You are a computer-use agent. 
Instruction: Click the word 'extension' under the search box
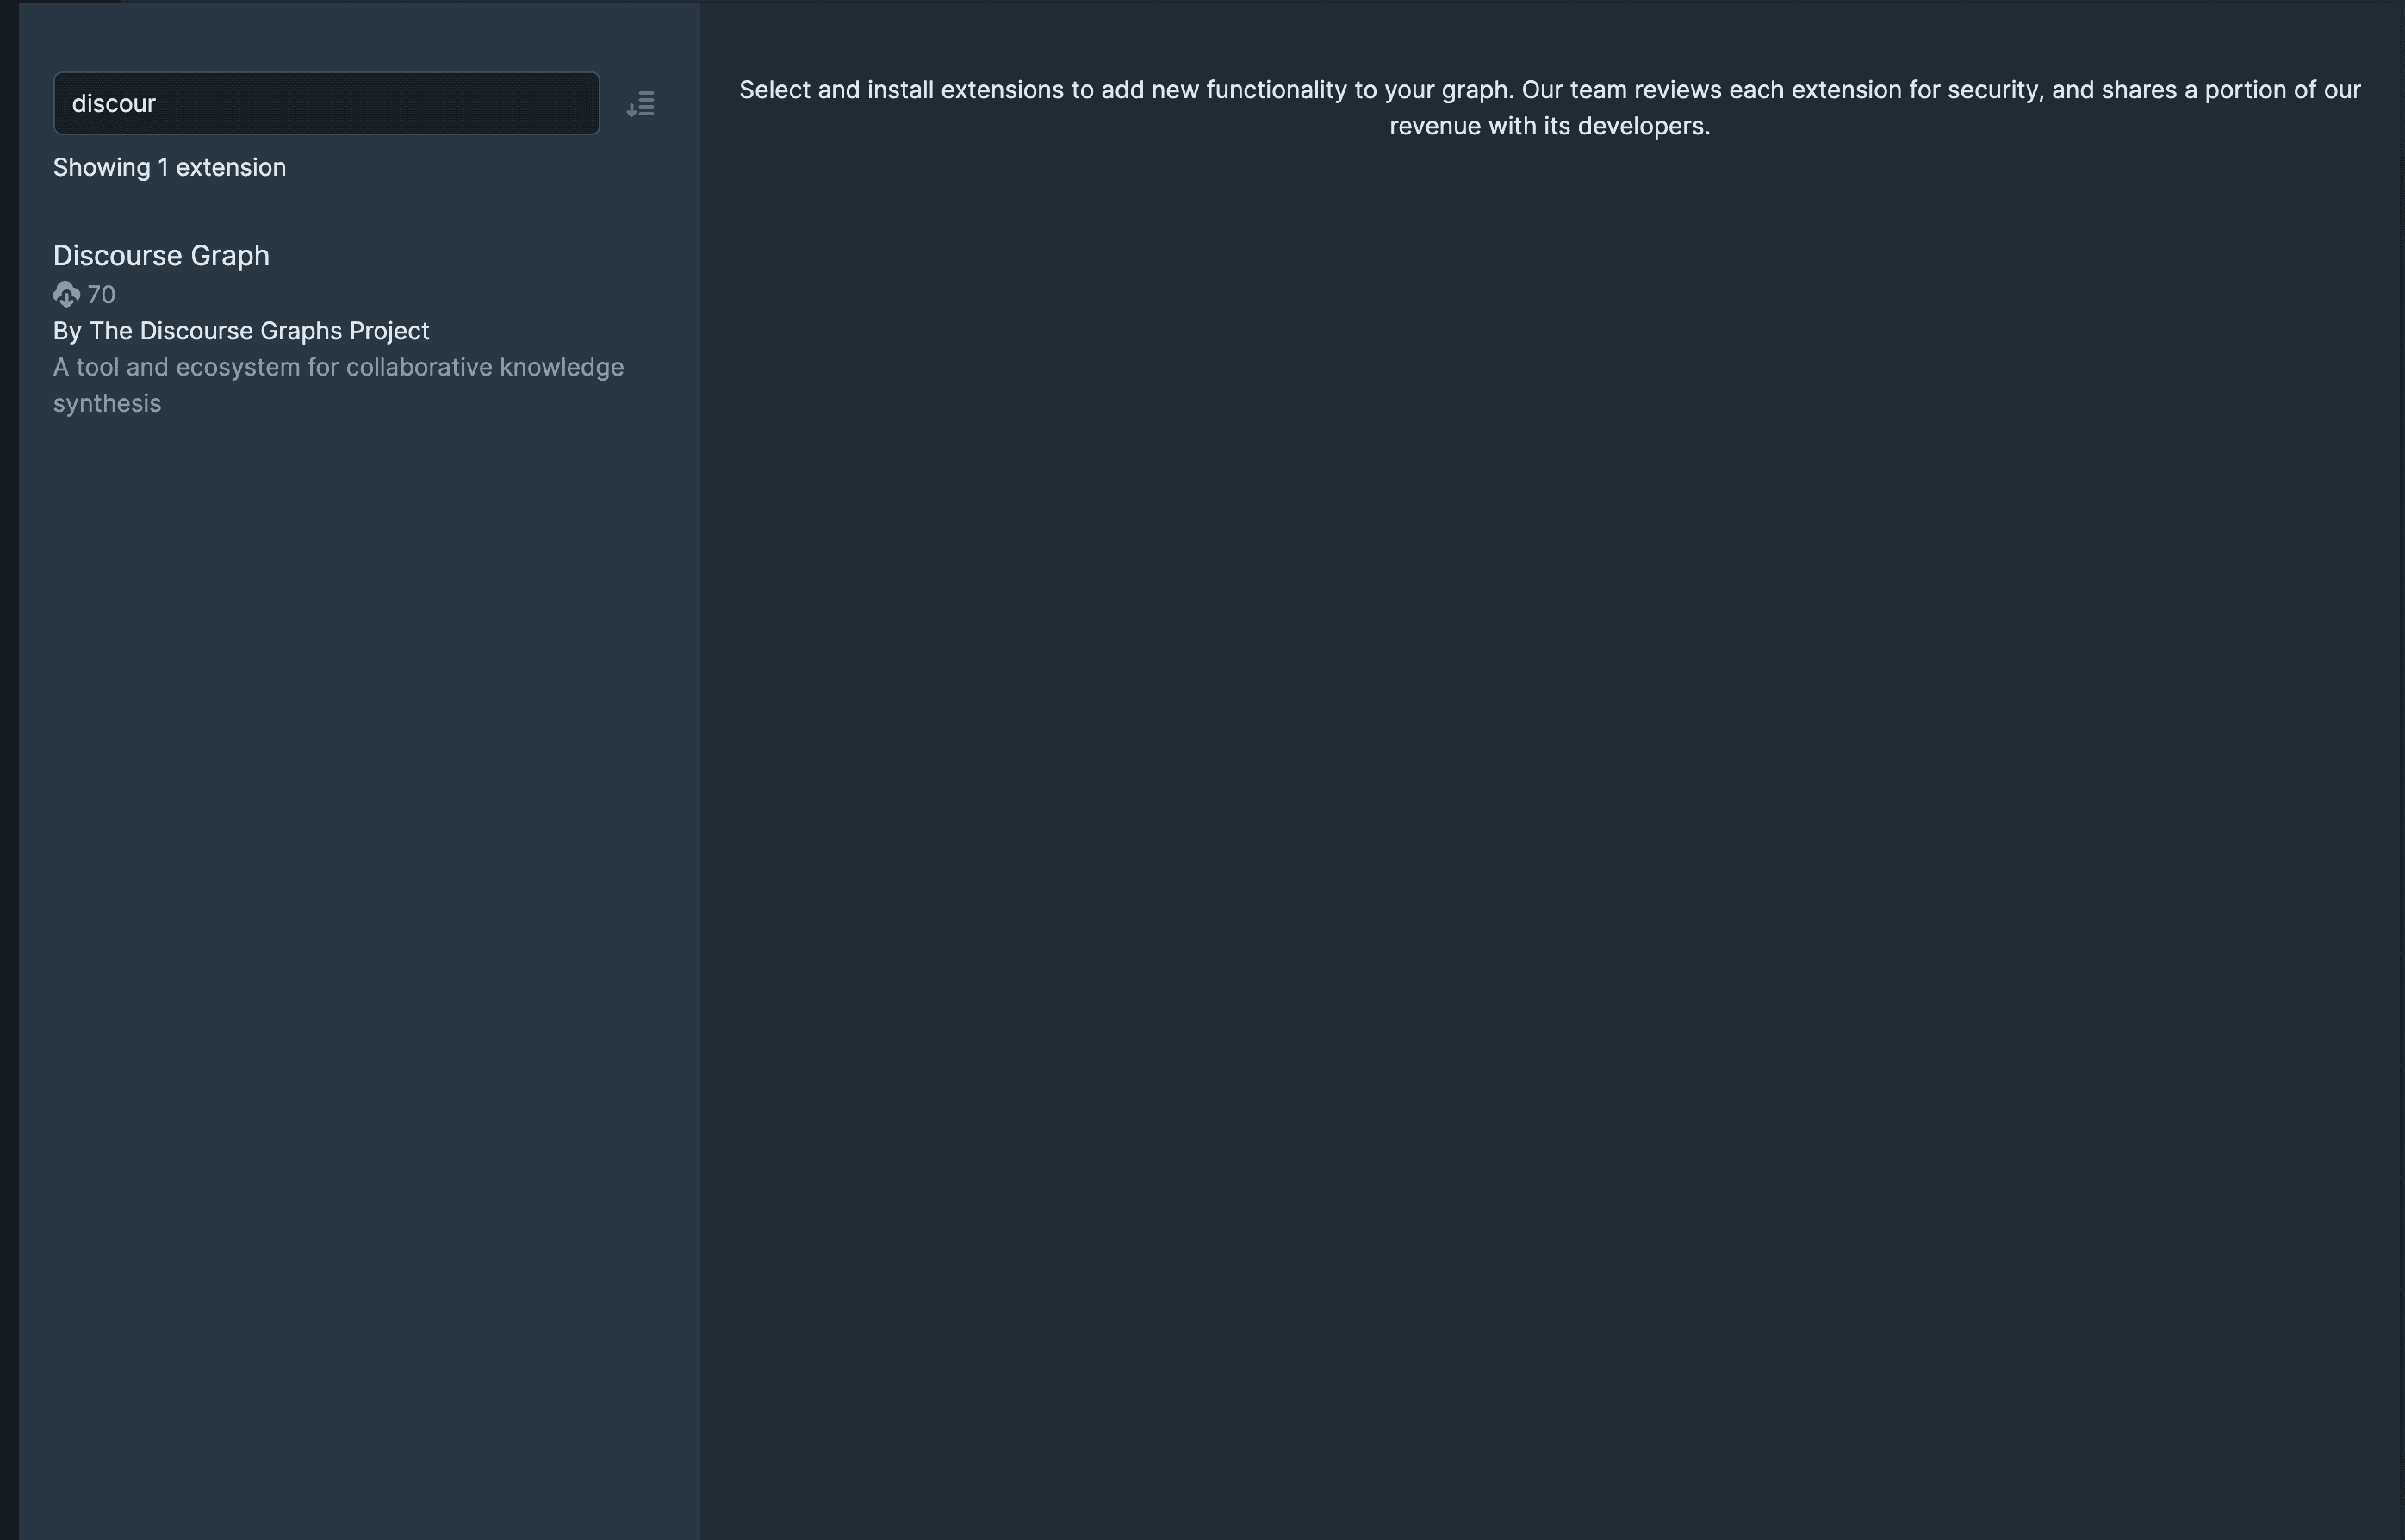(x=231, y=168)
